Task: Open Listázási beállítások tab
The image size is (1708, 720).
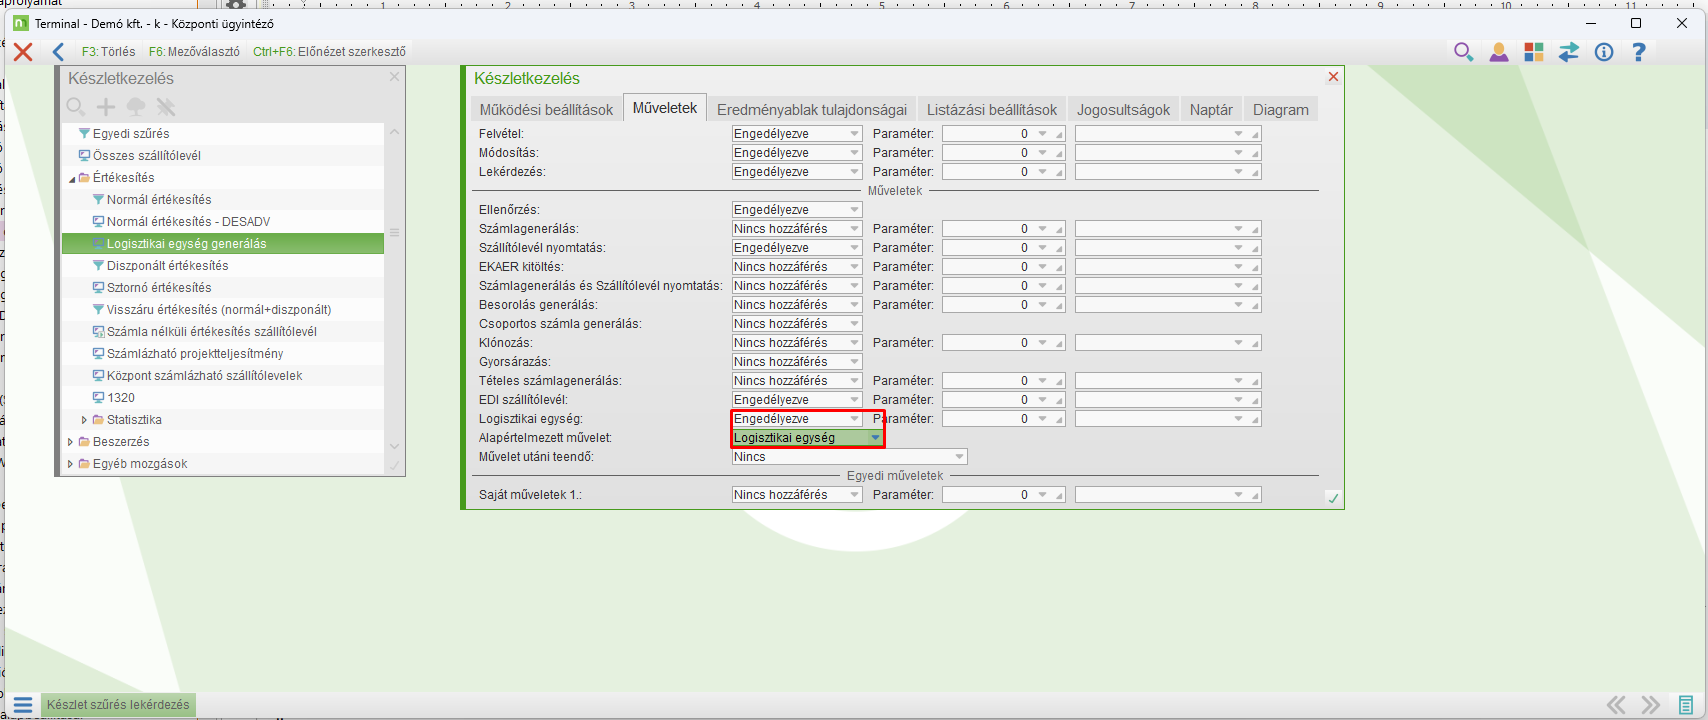Action: pyautogui.click(x=992, y=110)
